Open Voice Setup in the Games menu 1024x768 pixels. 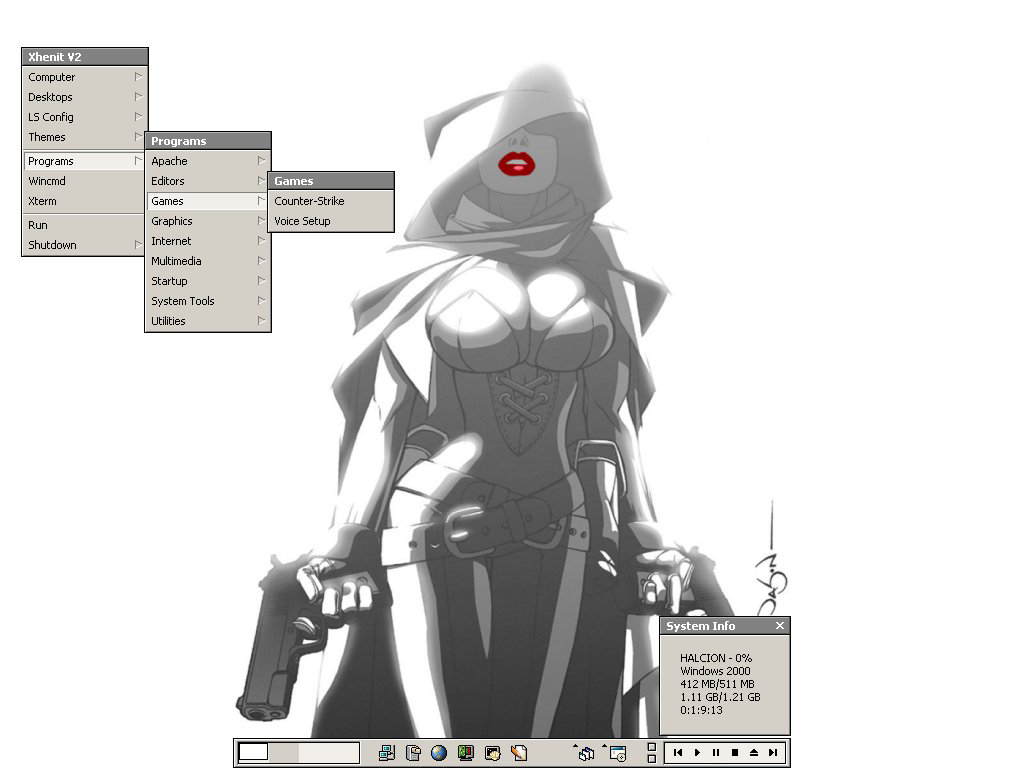(330, 221)
